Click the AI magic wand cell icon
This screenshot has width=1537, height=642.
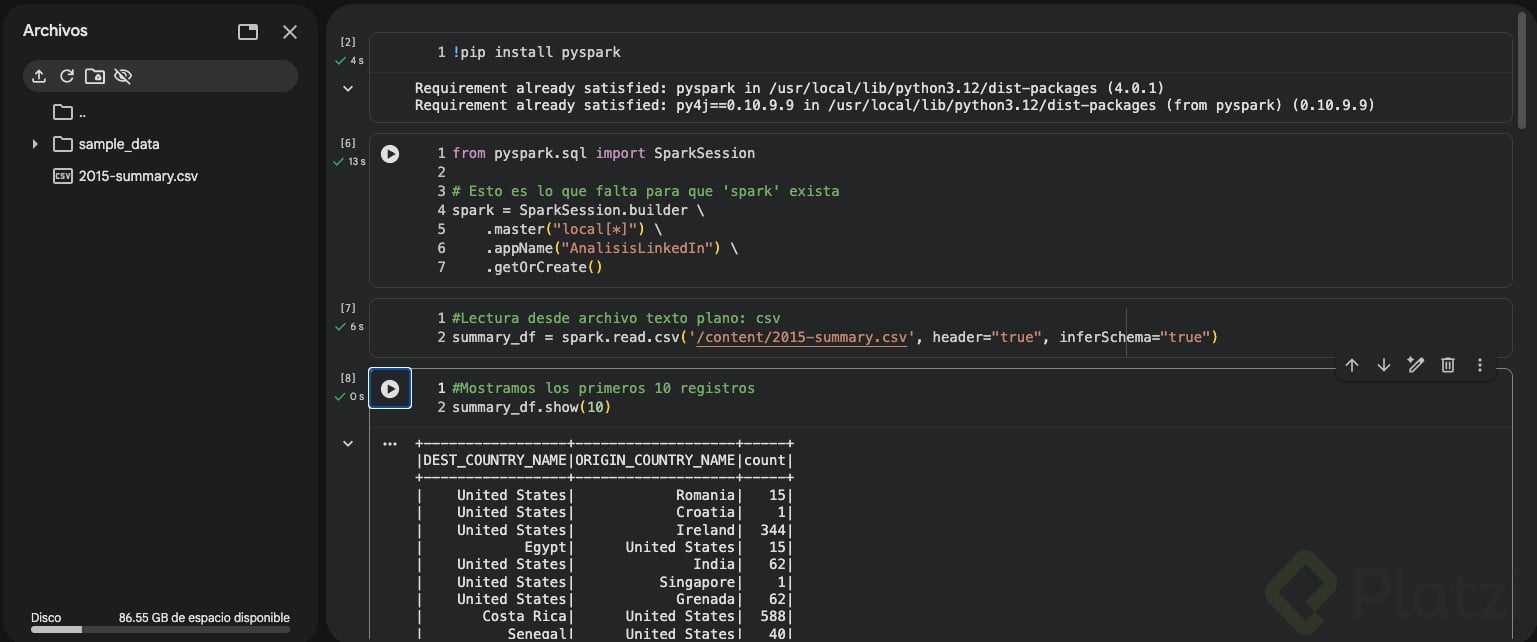[x=1416, y=365]
